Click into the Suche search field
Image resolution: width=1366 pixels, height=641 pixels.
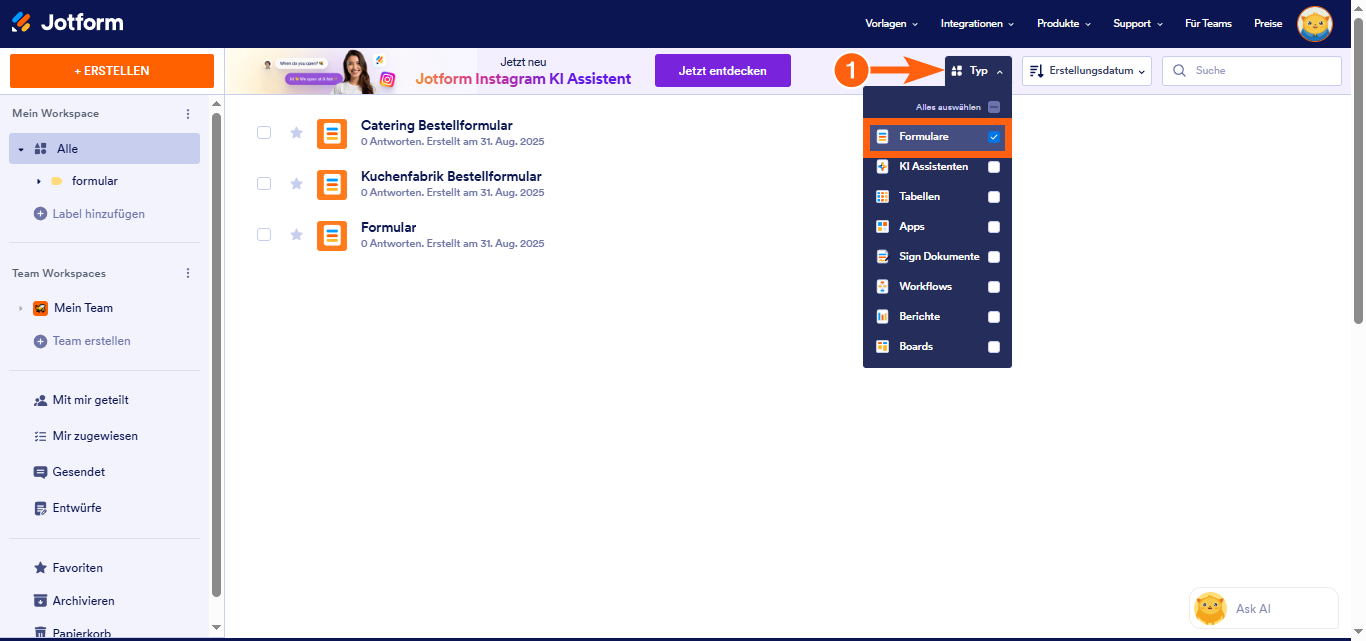[1252, 71]
